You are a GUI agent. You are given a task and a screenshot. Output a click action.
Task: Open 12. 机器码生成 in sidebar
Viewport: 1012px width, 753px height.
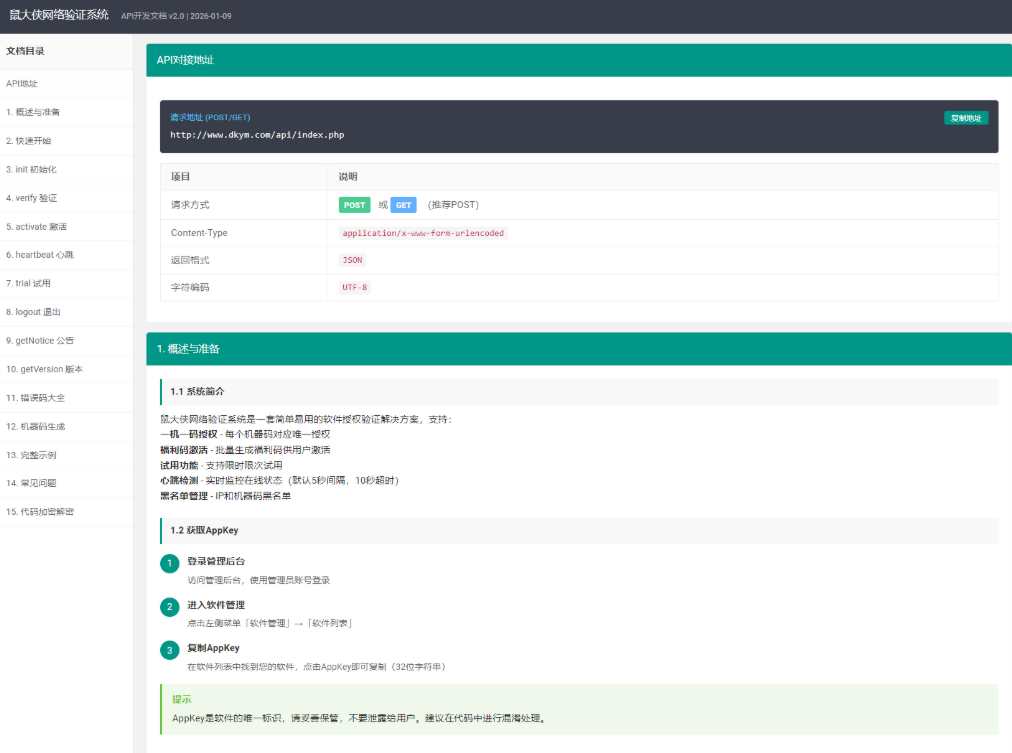(x=35, y=426)
